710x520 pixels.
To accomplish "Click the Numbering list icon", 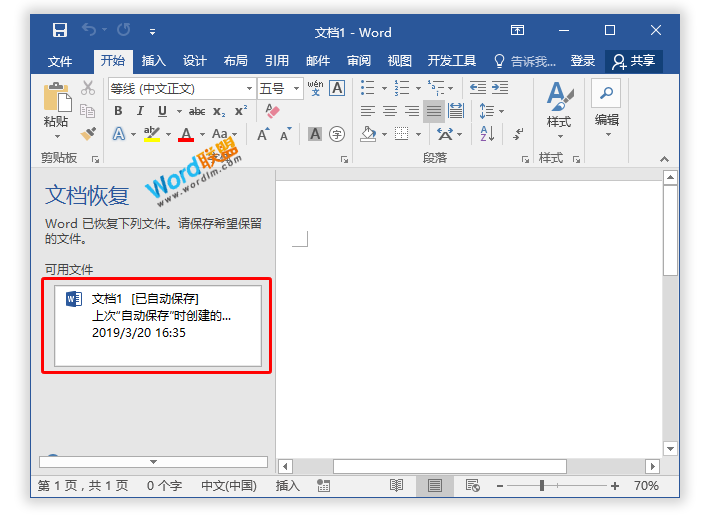I will tap(402, 88).
